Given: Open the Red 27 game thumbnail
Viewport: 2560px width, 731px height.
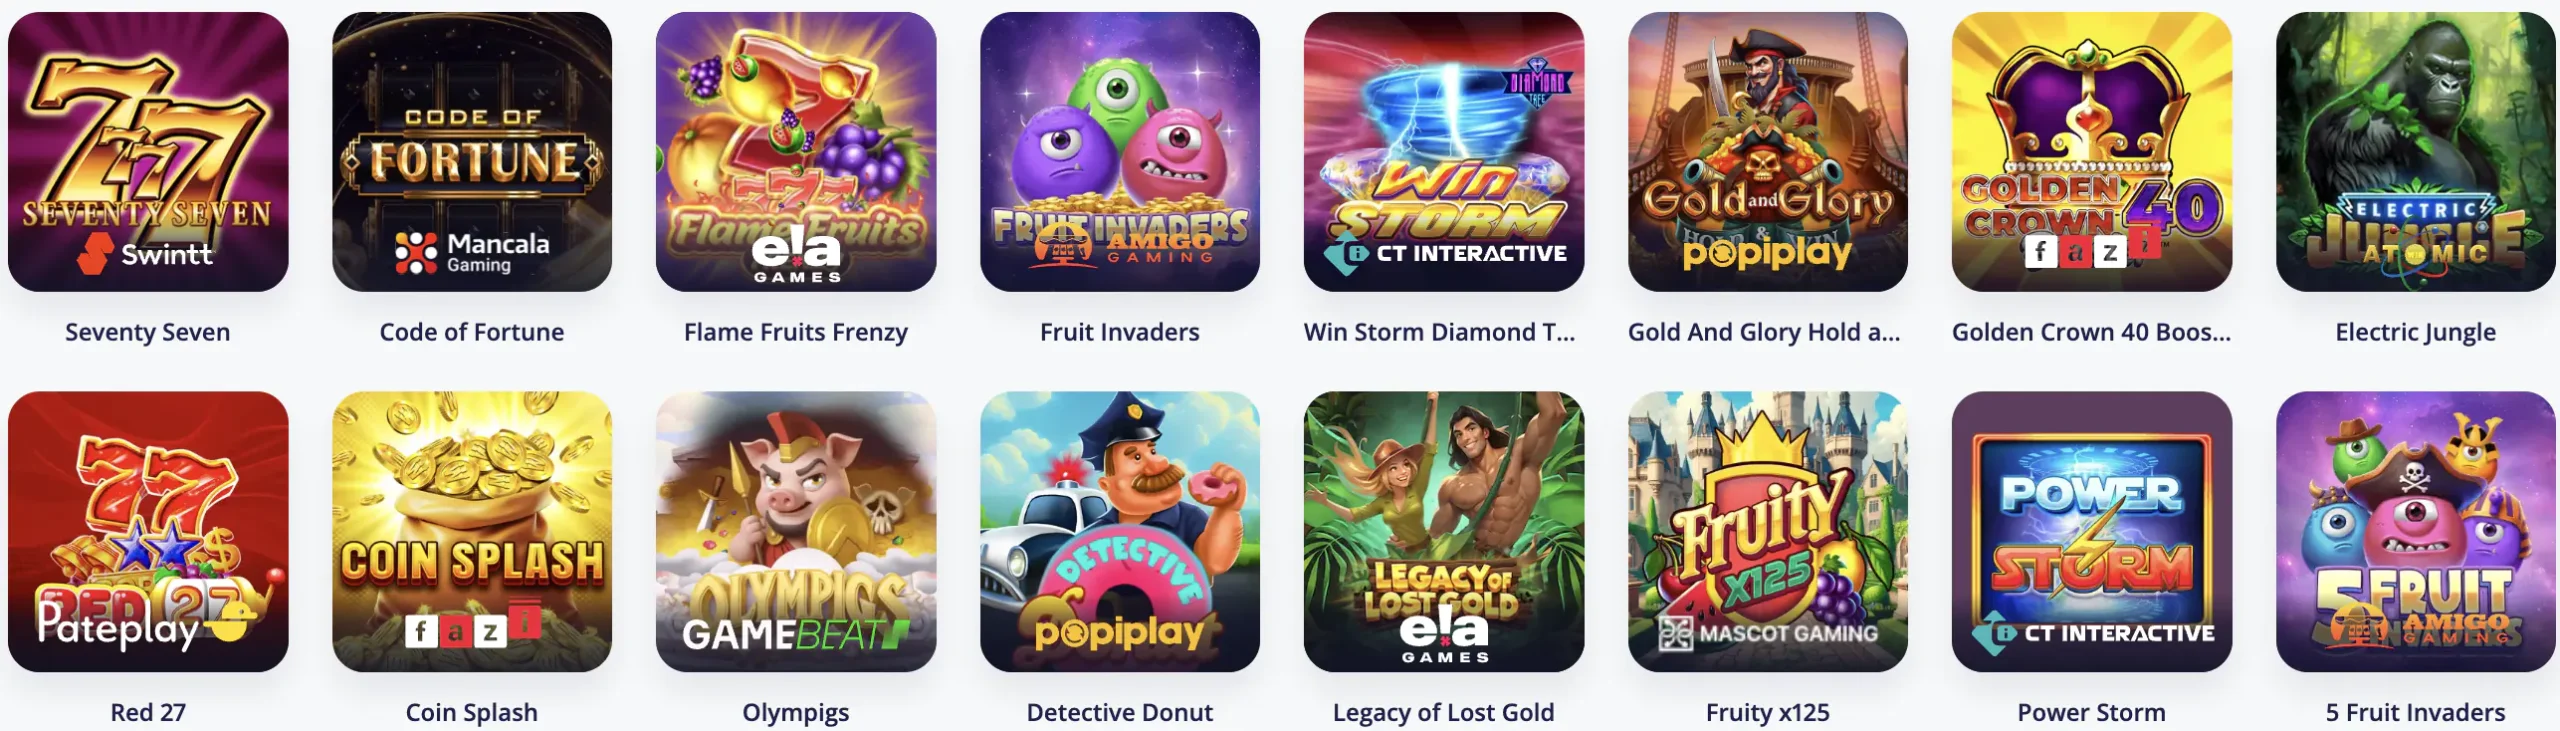Looking at the screenshot, I should click(x=148, y=532).
